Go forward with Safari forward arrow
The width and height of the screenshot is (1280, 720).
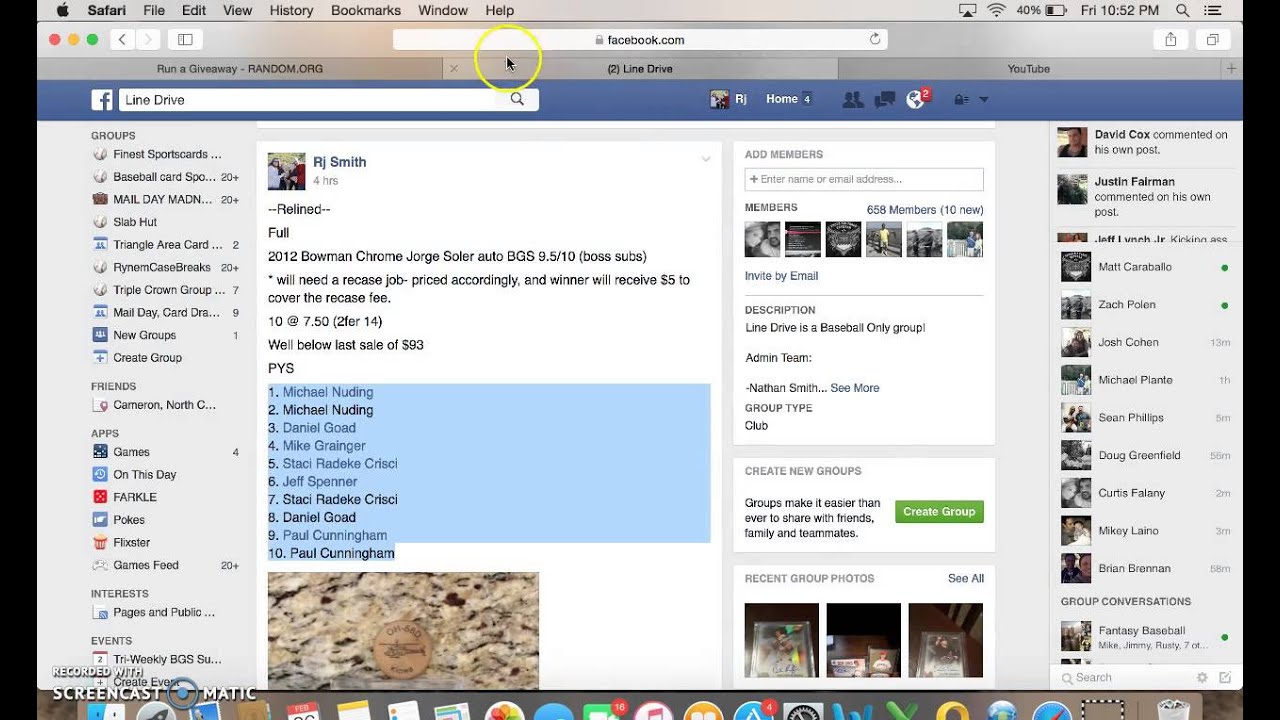click(148, 40)
